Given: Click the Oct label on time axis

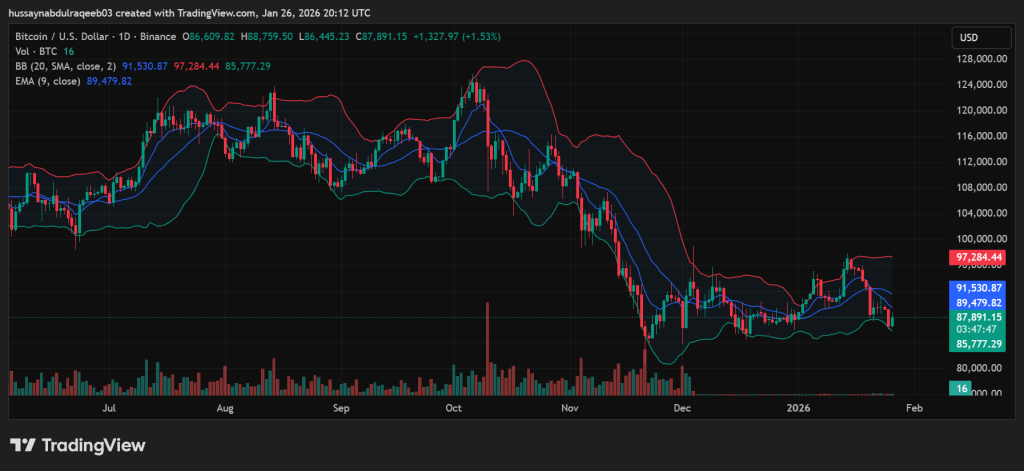Looking at the screenshot, I should tap(453, 408).
